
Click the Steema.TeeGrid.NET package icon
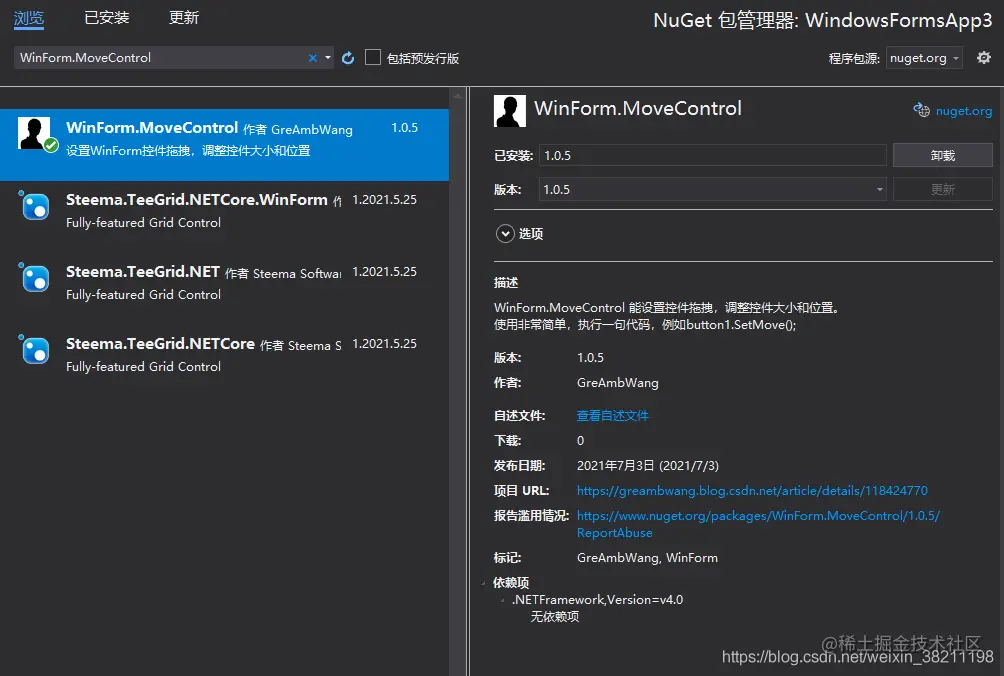click(35, 278)
